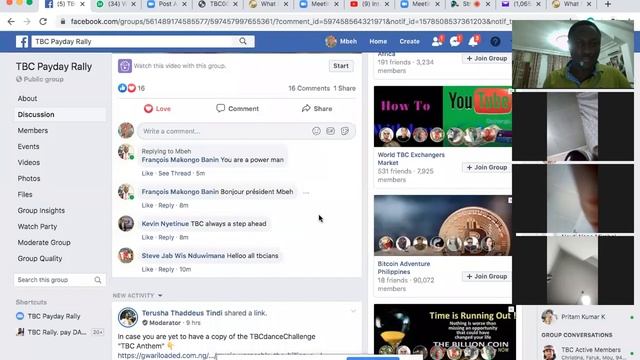The image size is (640, 360).
Task: Open friend requests icon
Action: [x=437, y=41]
